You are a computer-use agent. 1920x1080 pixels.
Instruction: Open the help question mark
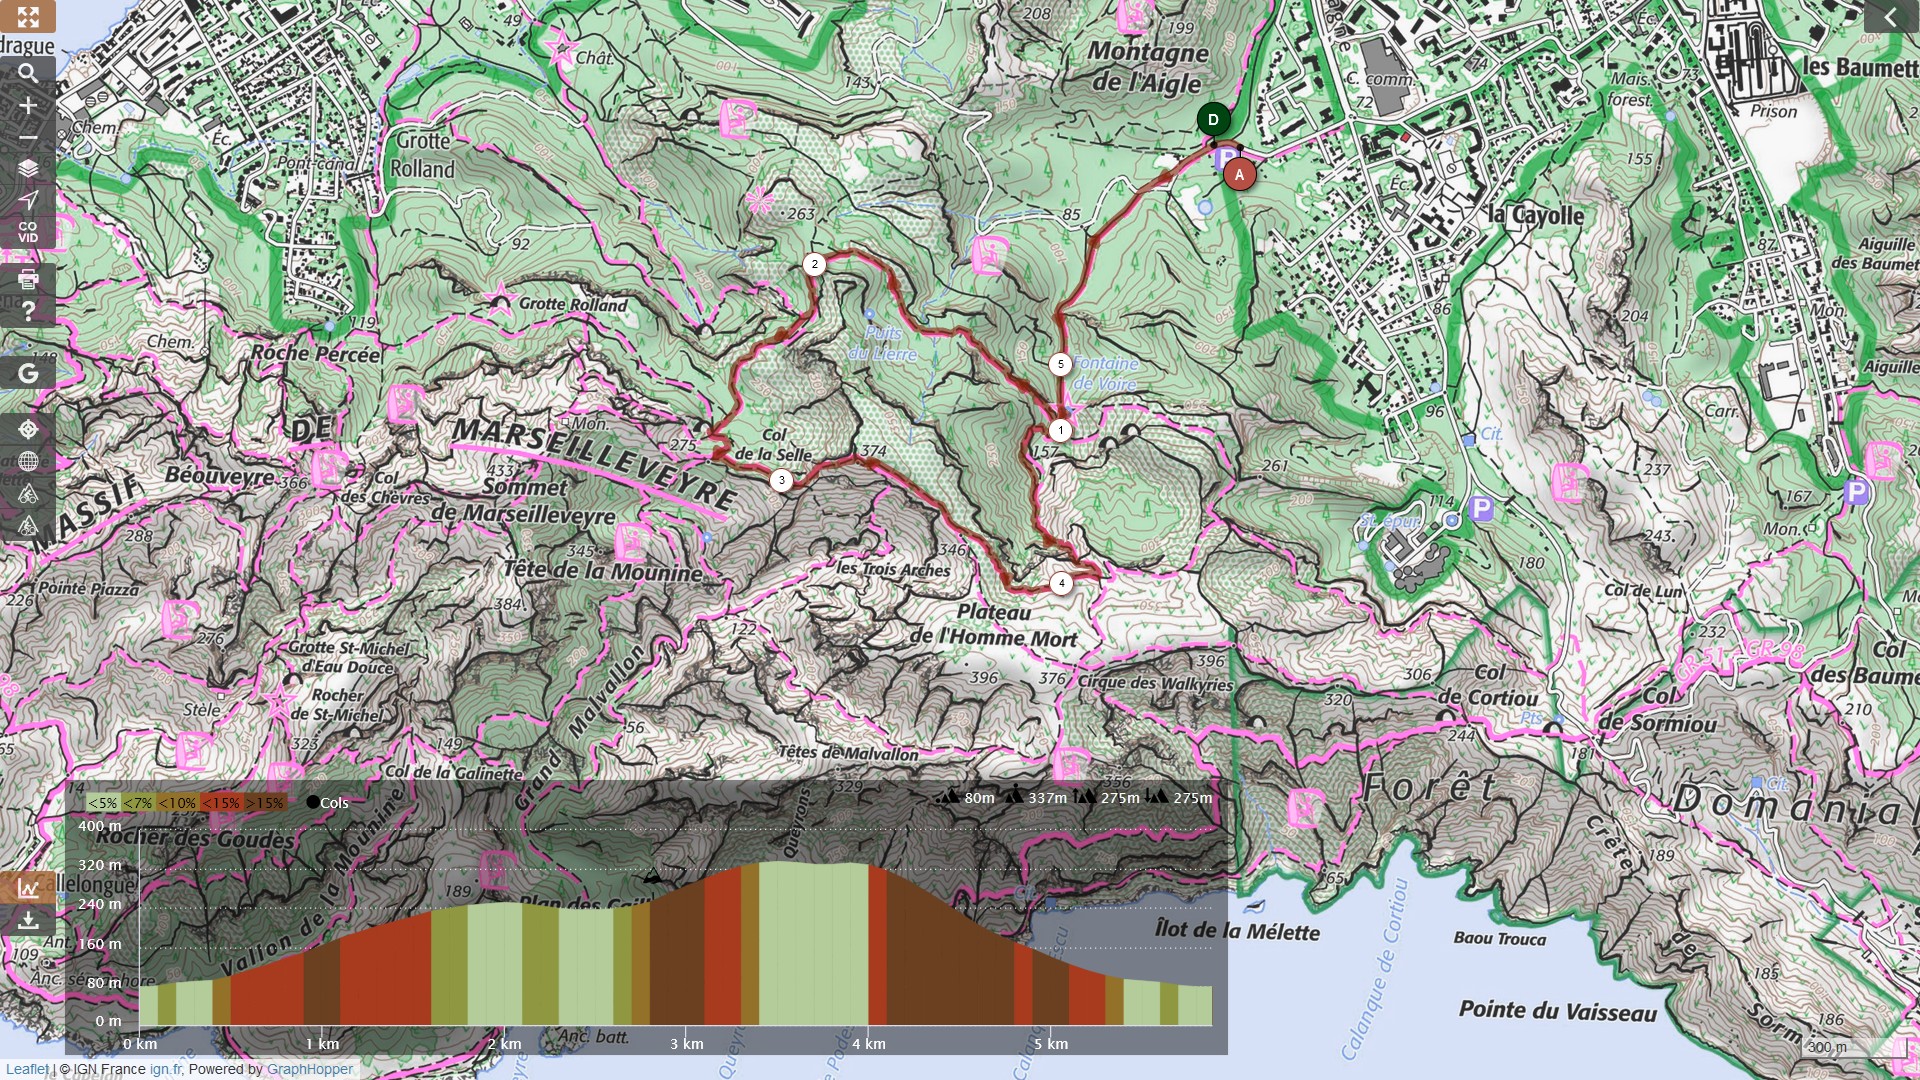[x=28, y=311]
